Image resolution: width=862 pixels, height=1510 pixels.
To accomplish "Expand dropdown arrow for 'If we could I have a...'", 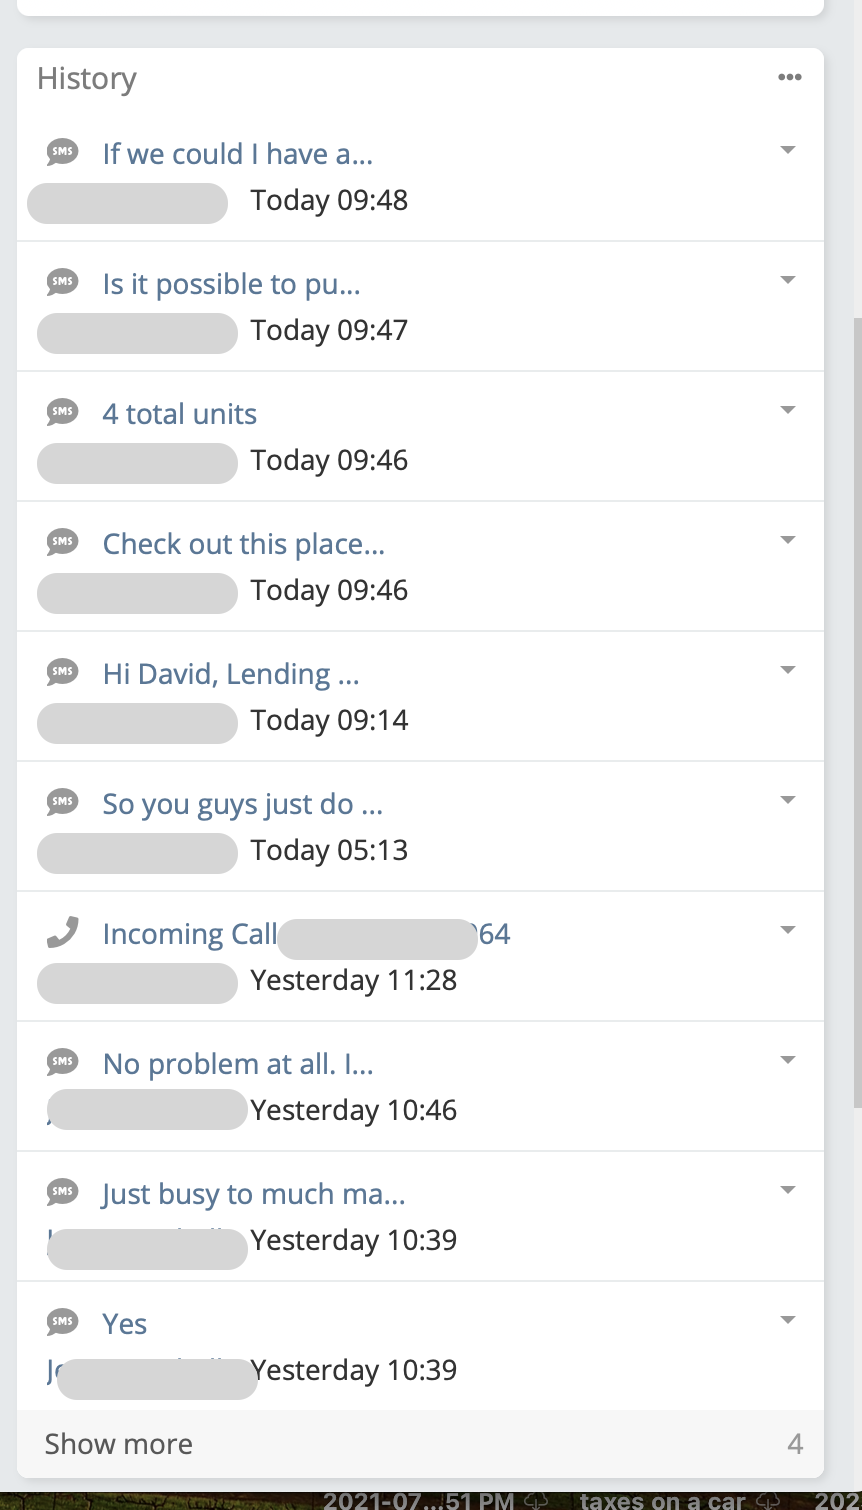I will coord(788,150).
